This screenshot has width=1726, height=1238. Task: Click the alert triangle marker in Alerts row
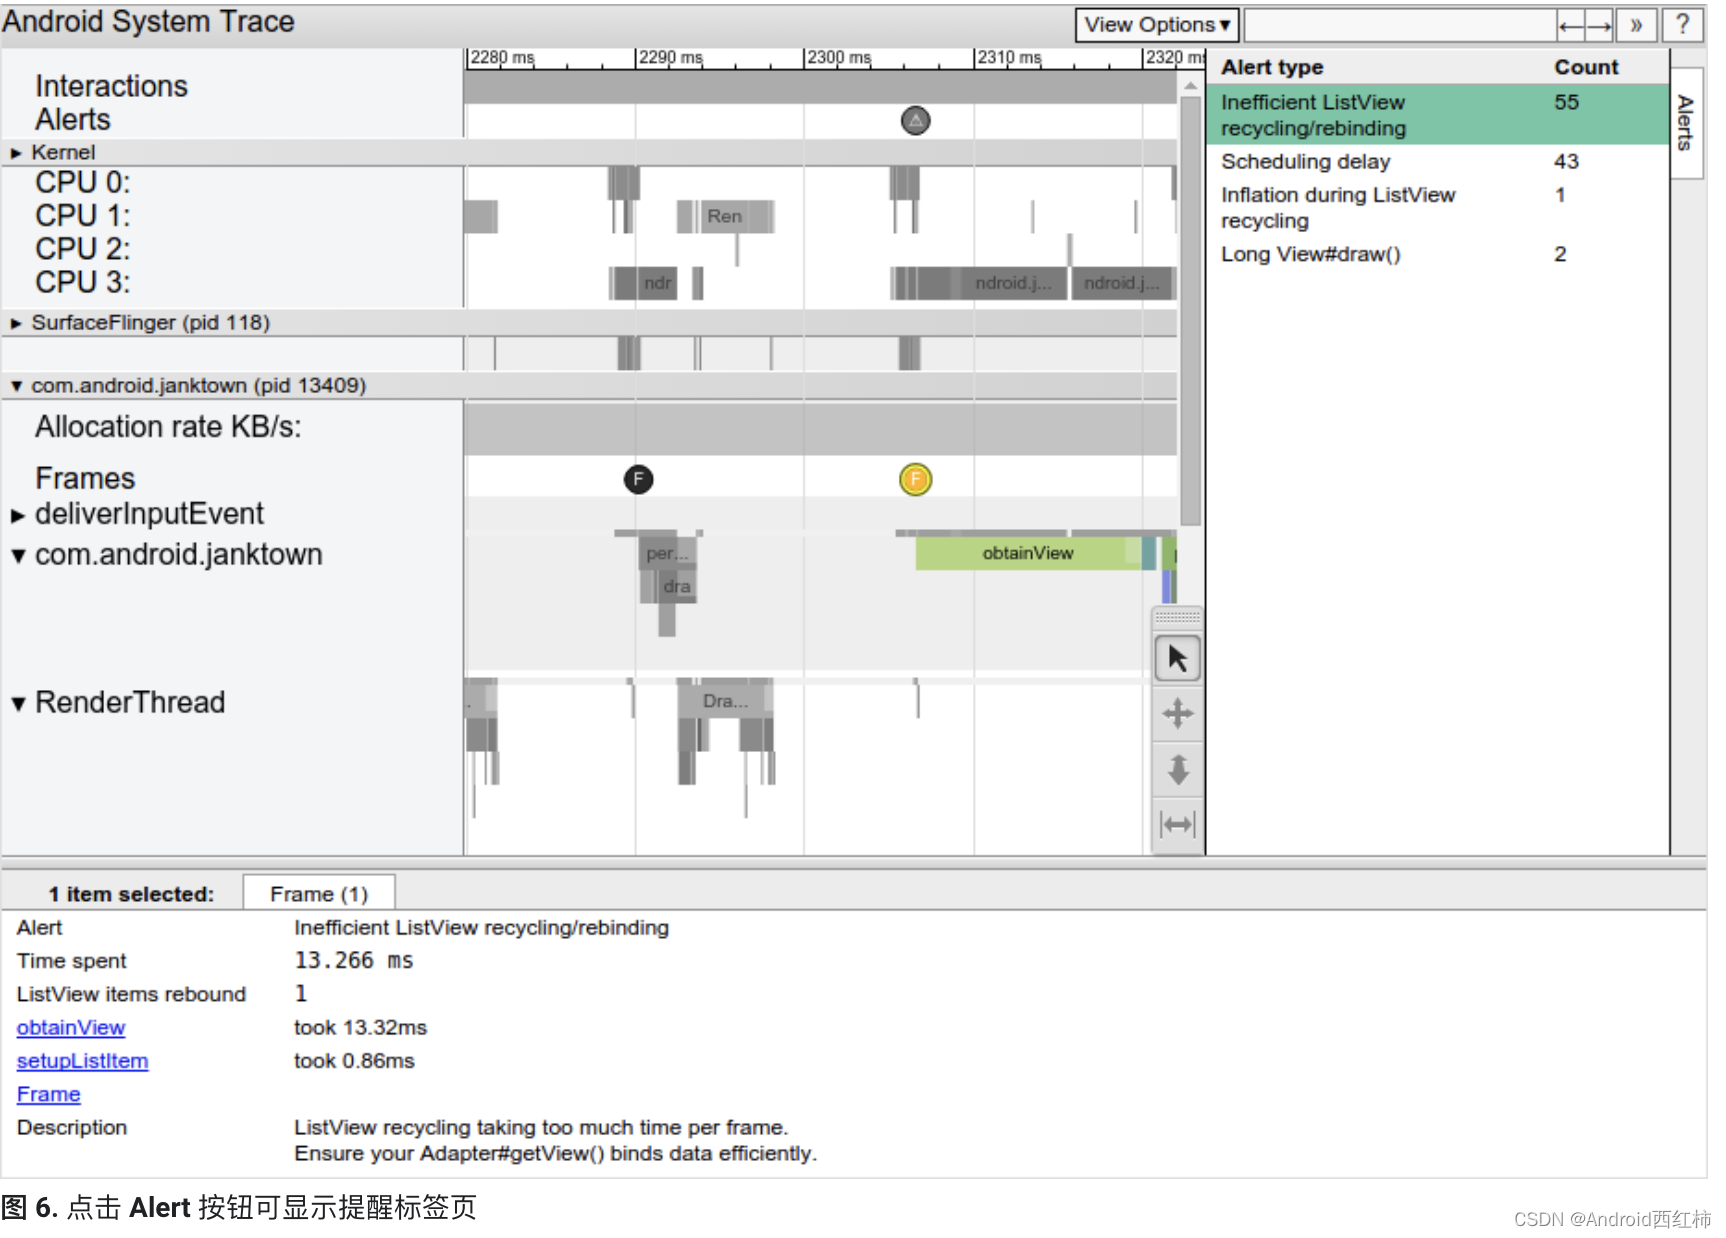(915, 120)
